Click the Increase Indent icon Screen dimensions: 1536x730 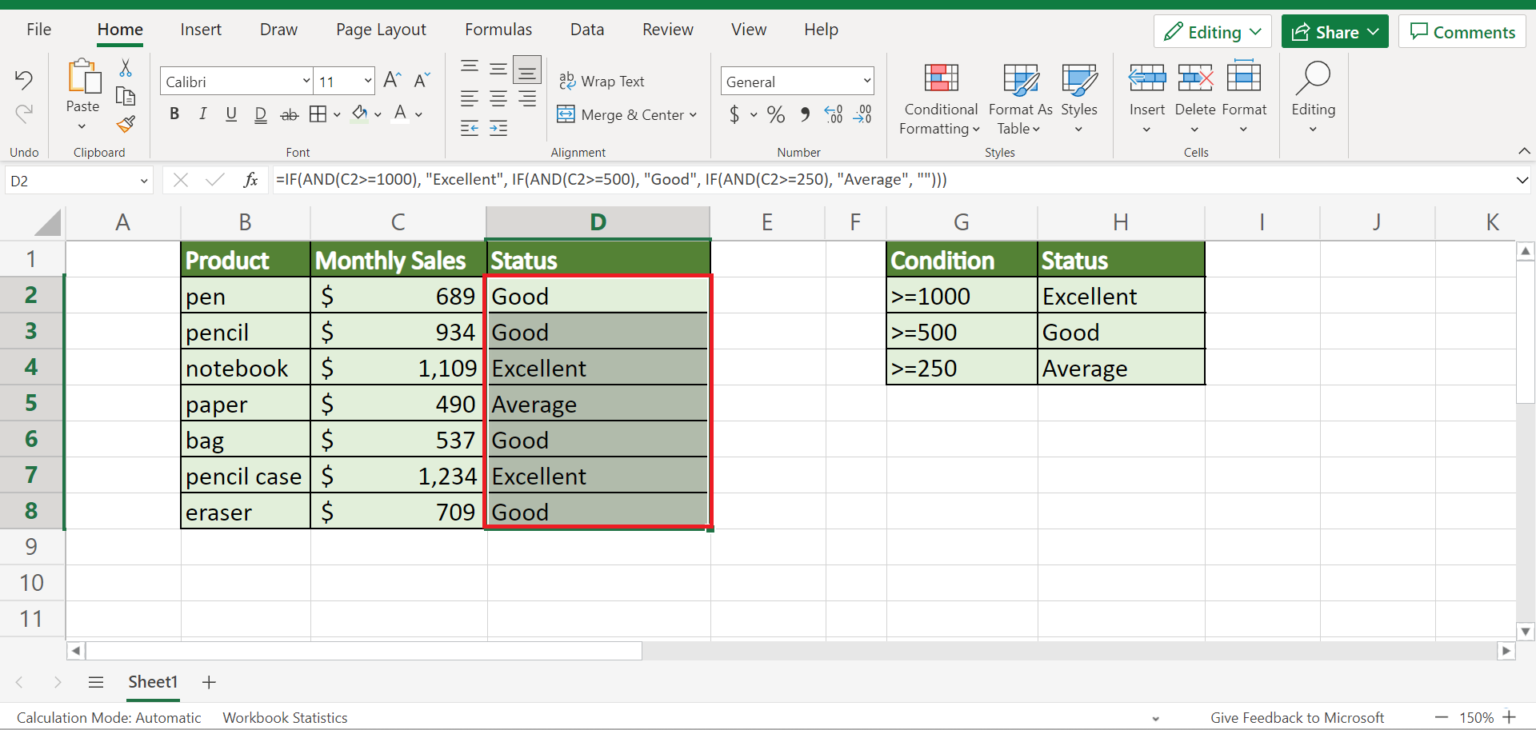click(x=499, y=128)
